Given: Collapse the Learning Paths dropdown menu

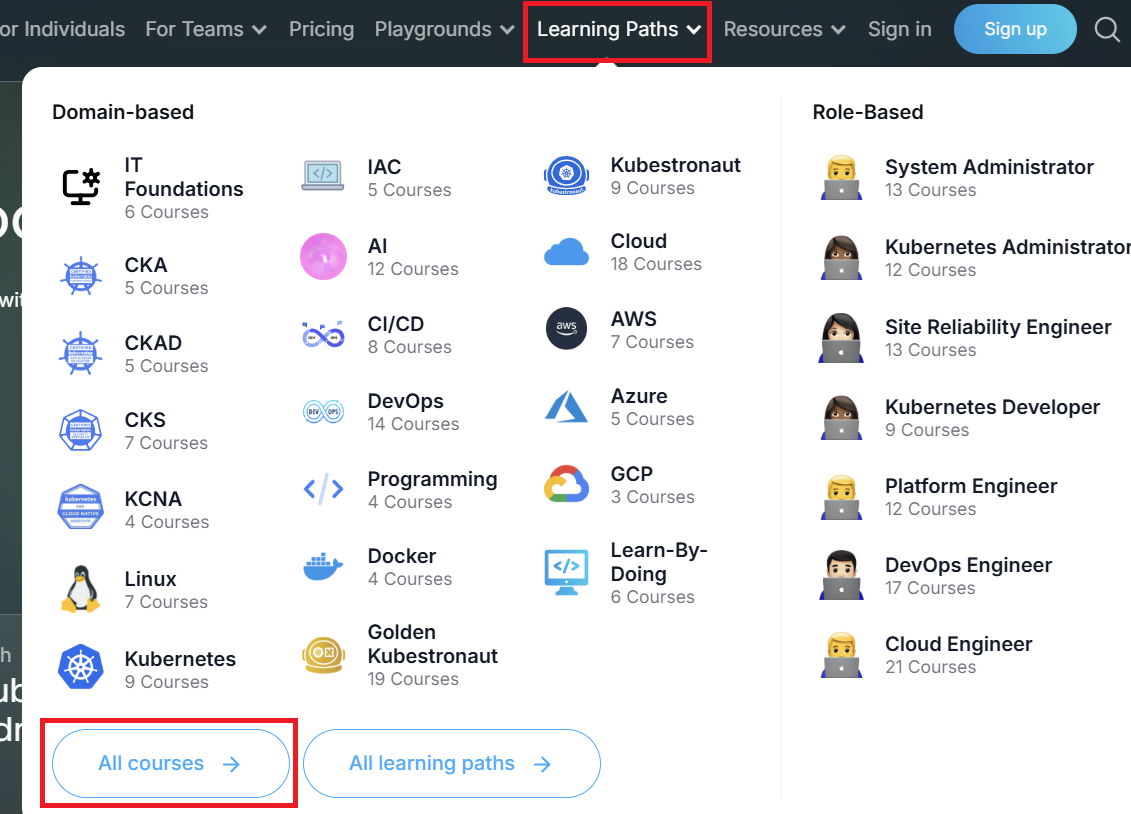Looking at the screenshot, I should pos(618,30).
